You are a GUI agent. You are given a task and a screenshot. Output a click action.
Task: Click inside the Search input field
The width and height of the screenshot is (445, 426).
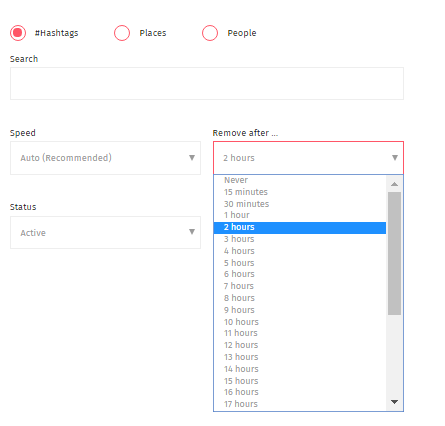207,83
